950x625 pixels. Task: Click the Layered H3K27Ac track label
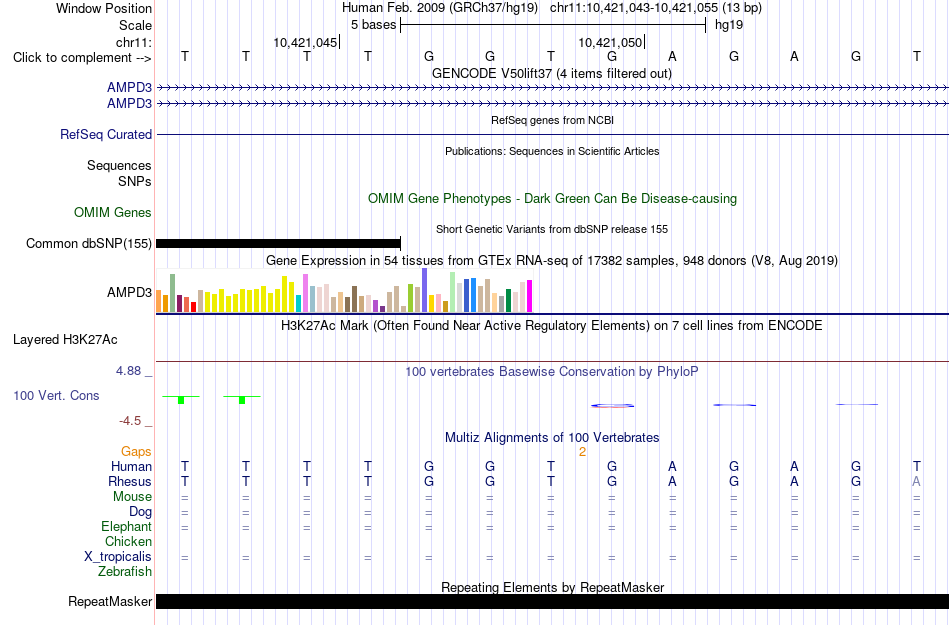65,340
